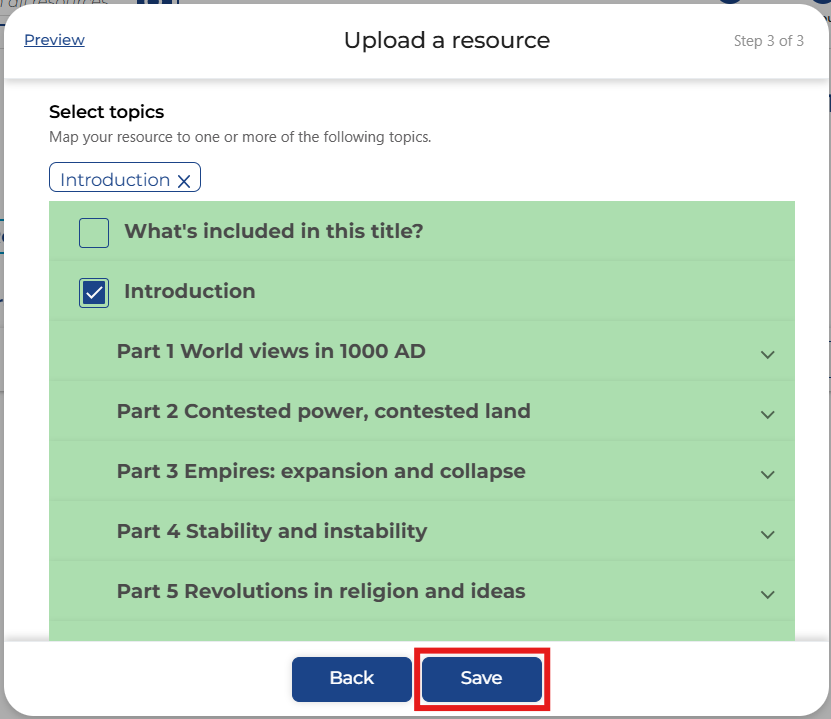831x719 pixels.
Task: Open the Preview link
Action: point(54,40)
